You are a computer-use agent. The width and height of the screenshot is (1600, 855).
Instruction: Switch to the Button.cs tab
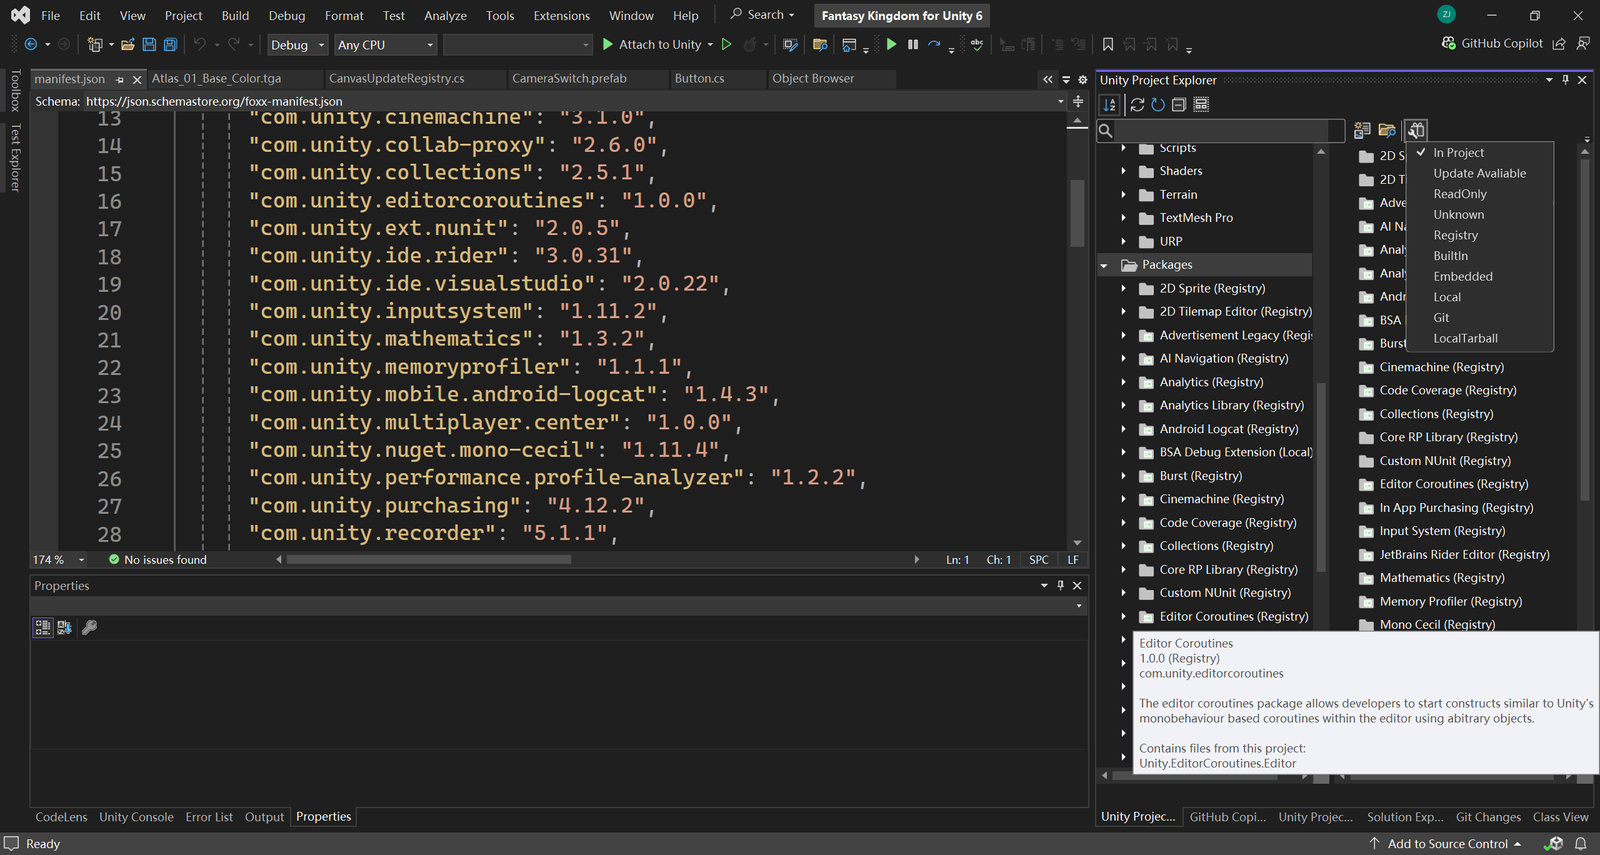[699, 79]
